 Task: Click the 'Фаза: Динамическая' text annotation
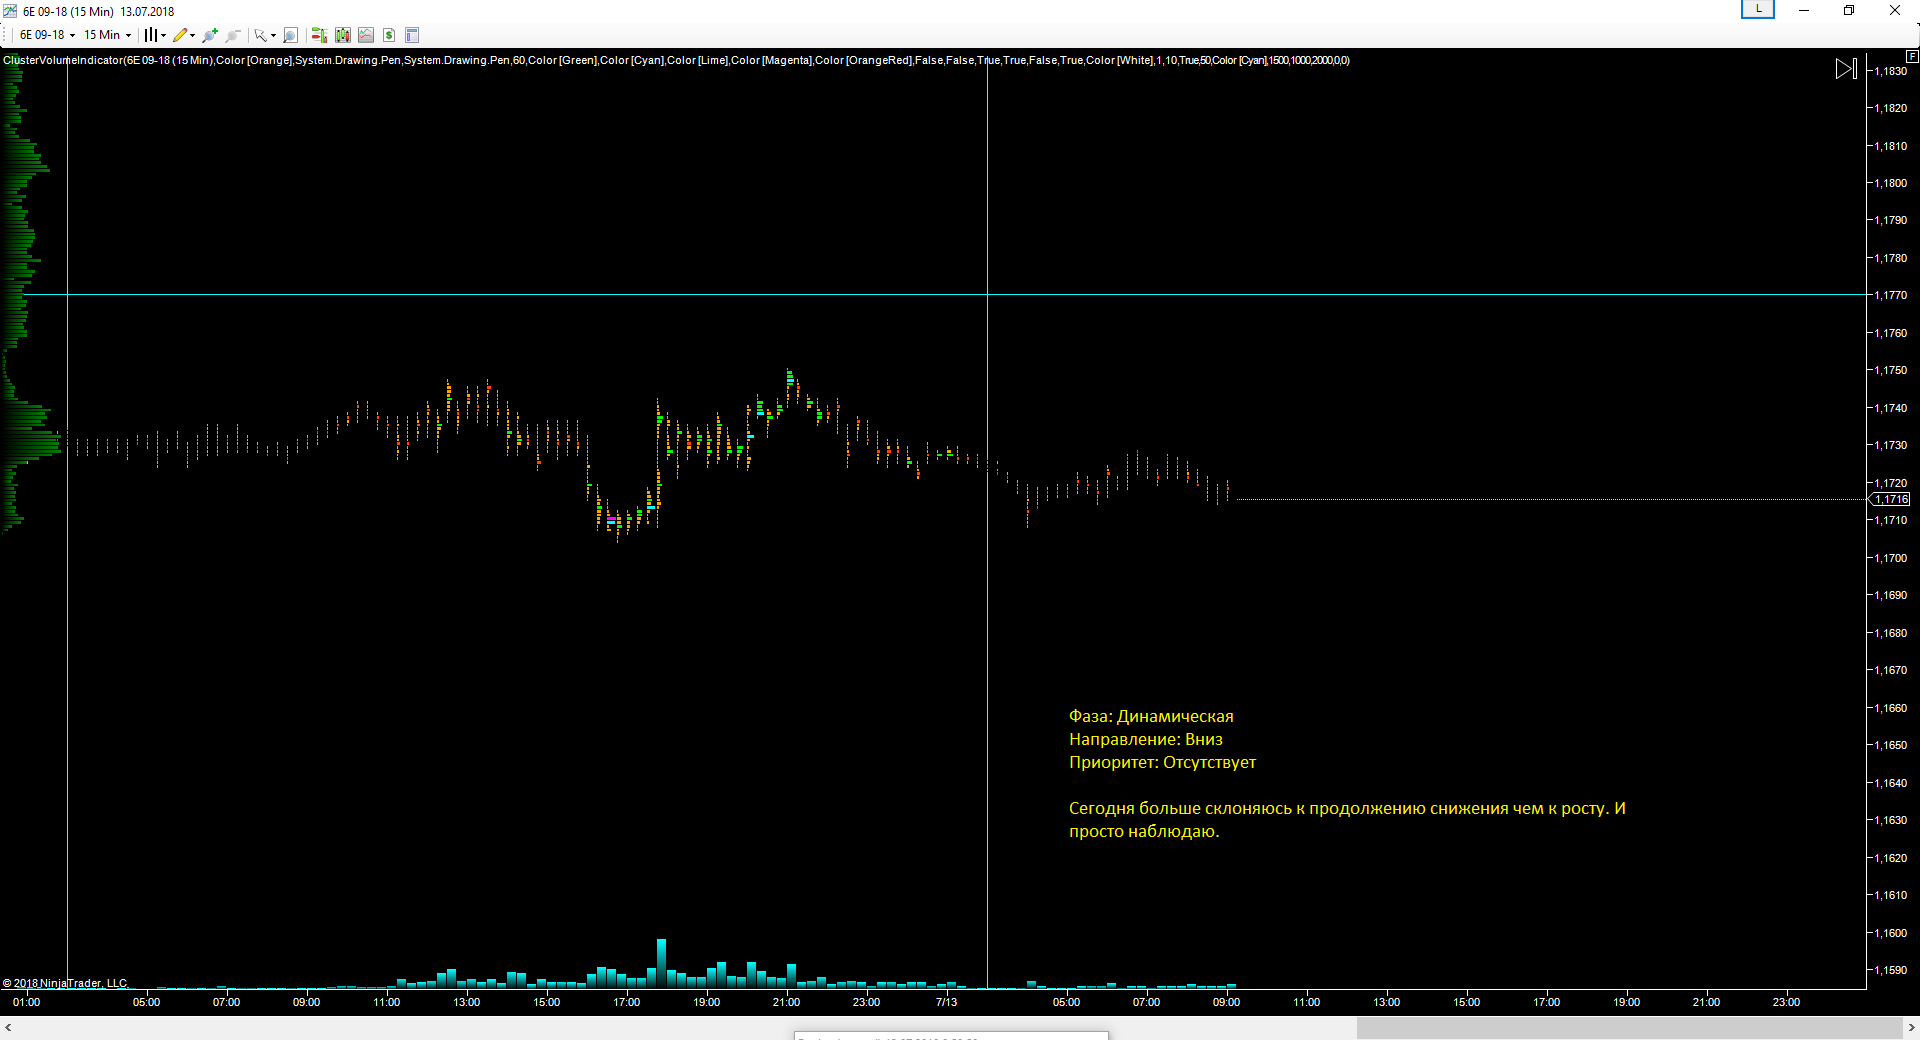click(1151, 716)
